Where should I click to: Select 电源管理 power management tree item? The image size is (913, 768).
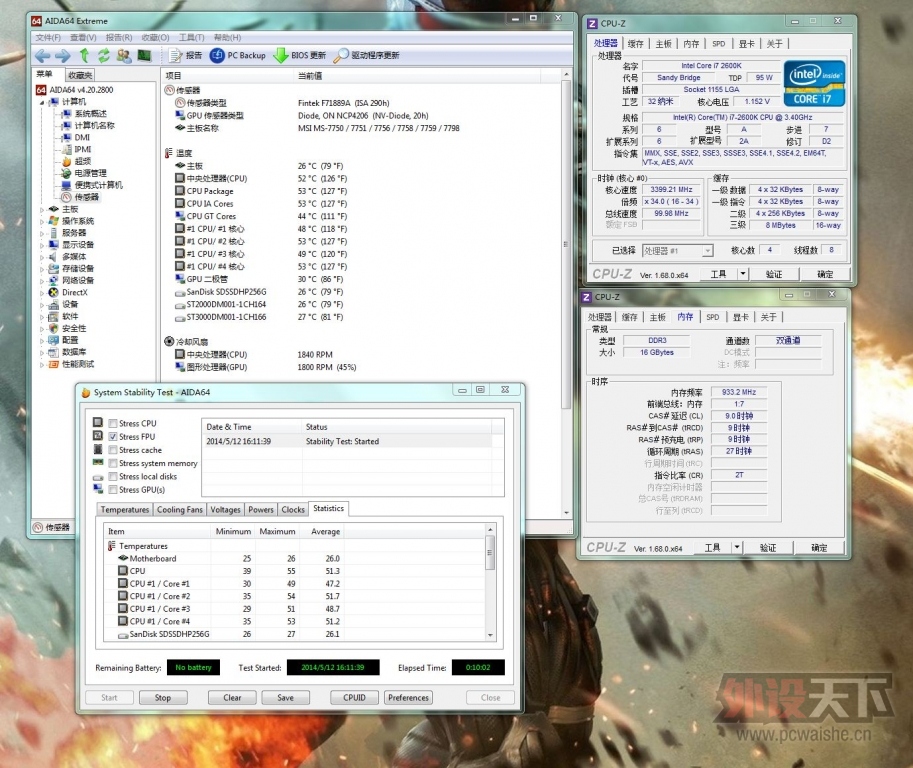[90, 173]
